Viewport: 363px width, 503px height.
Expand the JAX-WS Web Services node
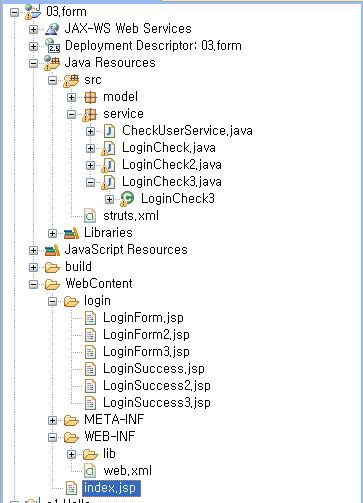pyautogui.click(x=33, y=30)
